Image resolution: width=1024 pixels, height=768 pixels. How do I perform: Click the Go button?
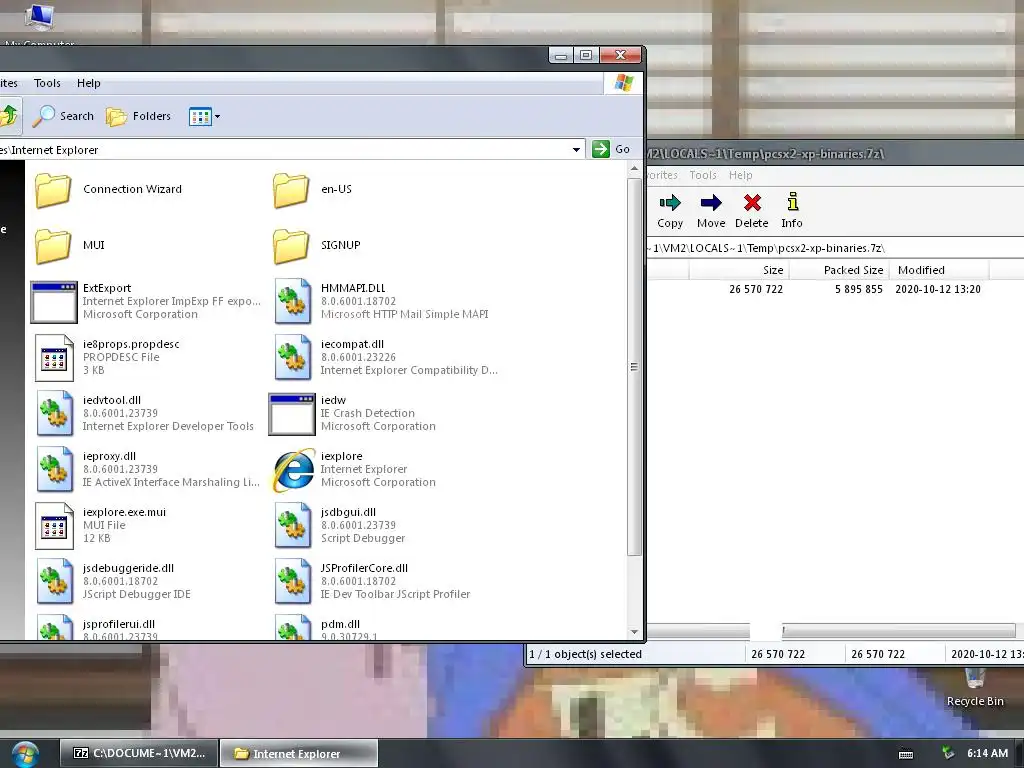pos(611,150)
